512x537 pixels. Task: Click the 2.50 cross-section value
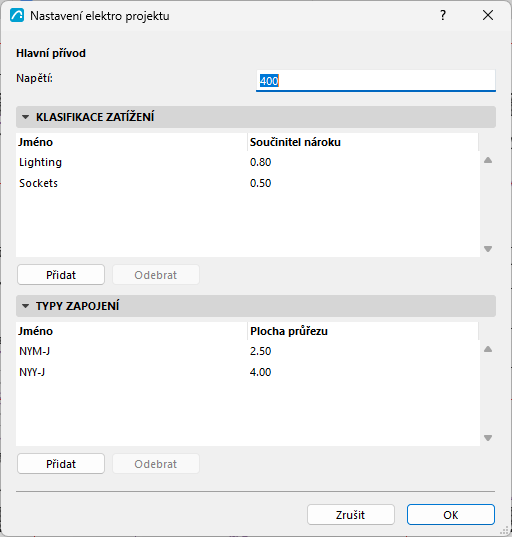(x=261, y=351)
